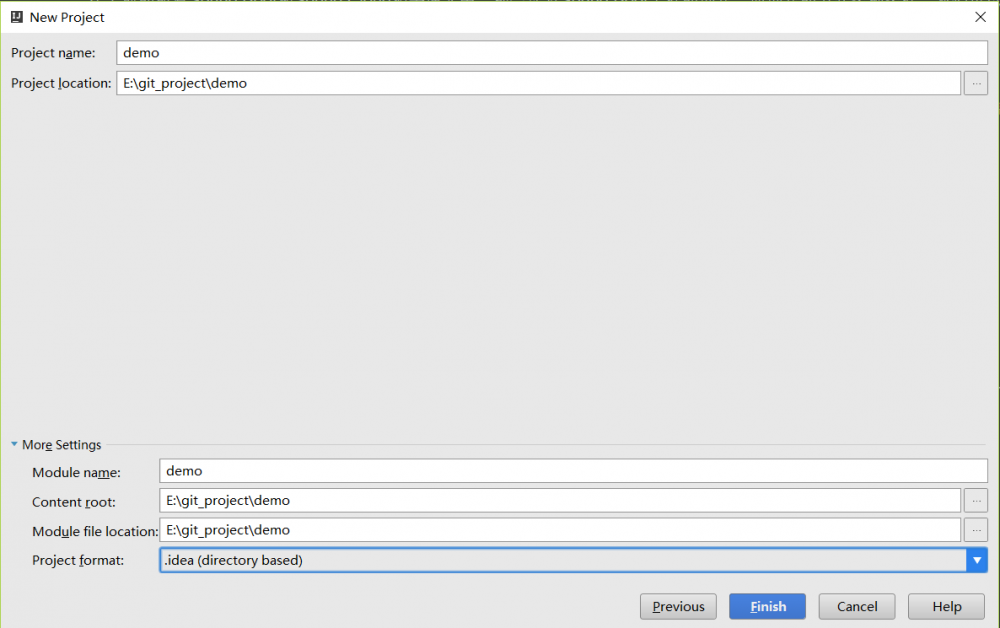Browse for the module file location
The height and width of the screenshot is (628, 1000).
coord(975,530)
